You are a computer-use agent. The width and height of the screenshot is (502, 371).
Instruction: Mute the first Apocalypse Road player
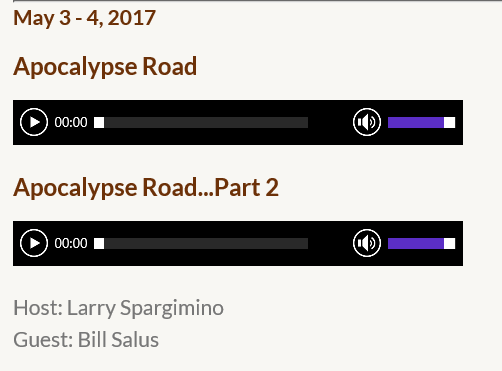(367, 122)
